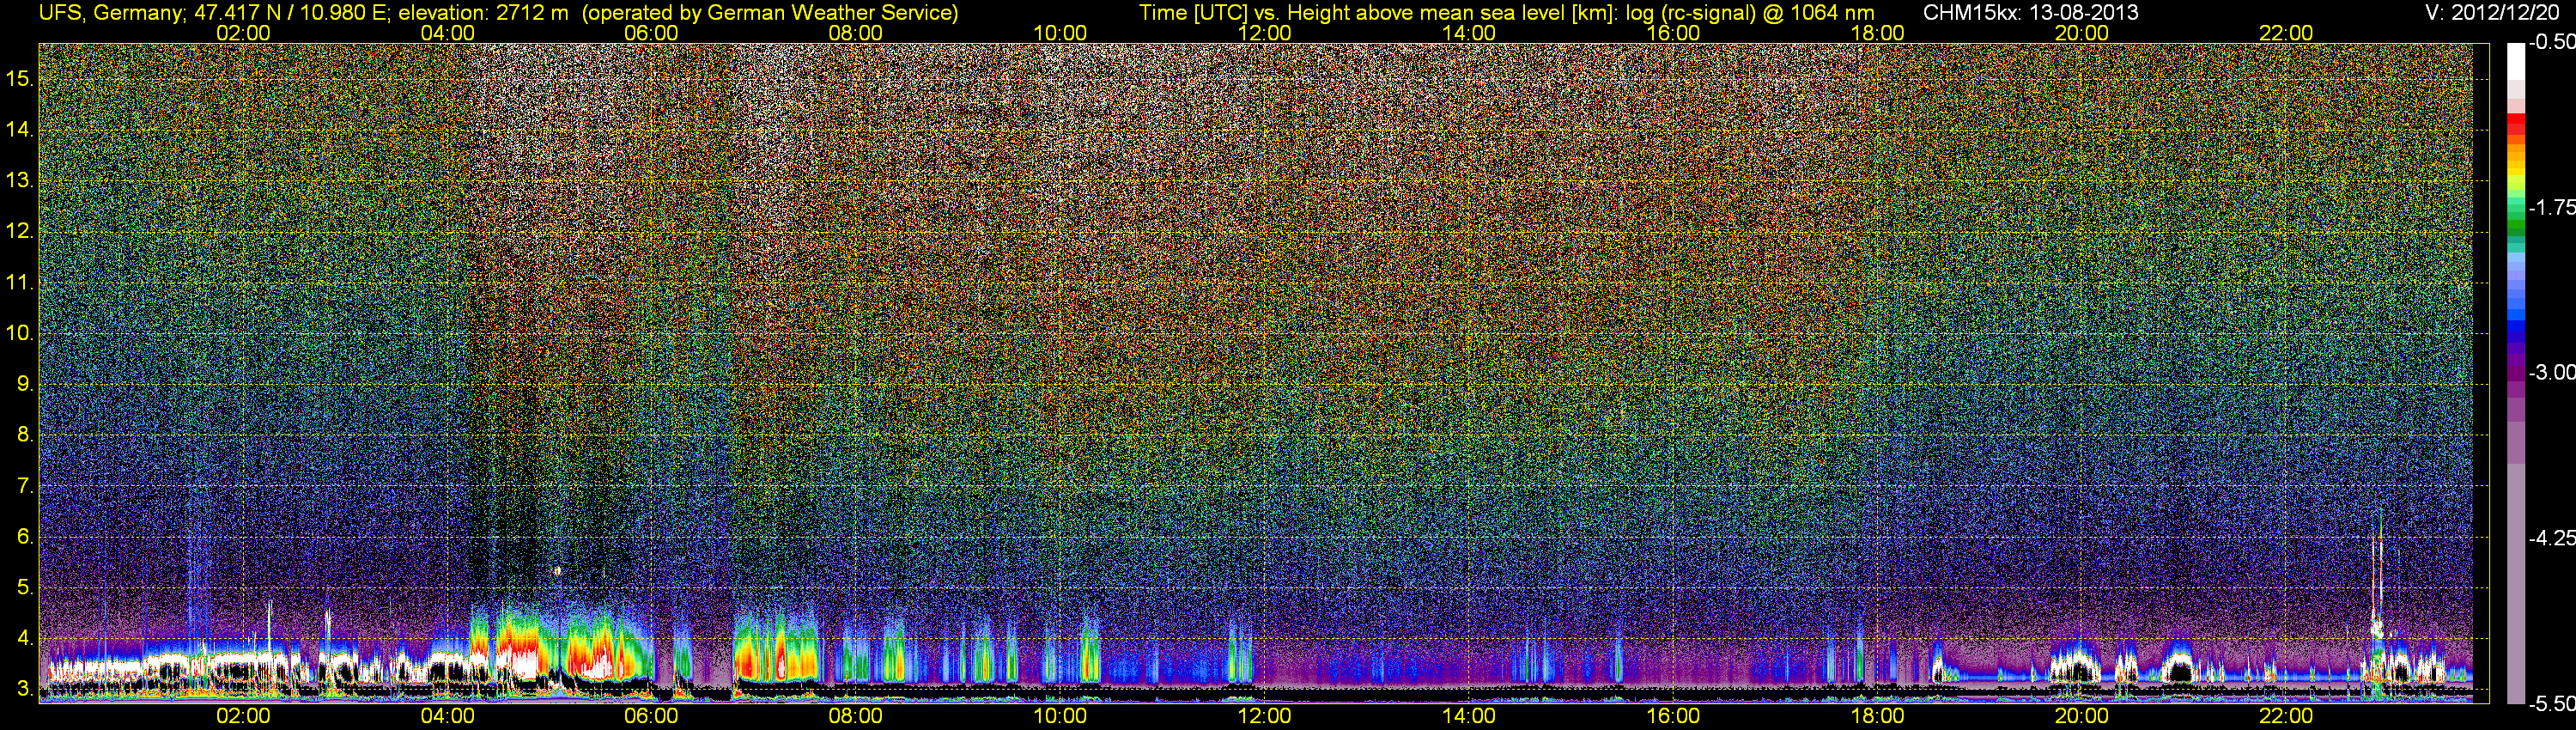Click the '15.' height axis label
This screenshot has width=2576, height=730.
19,78
